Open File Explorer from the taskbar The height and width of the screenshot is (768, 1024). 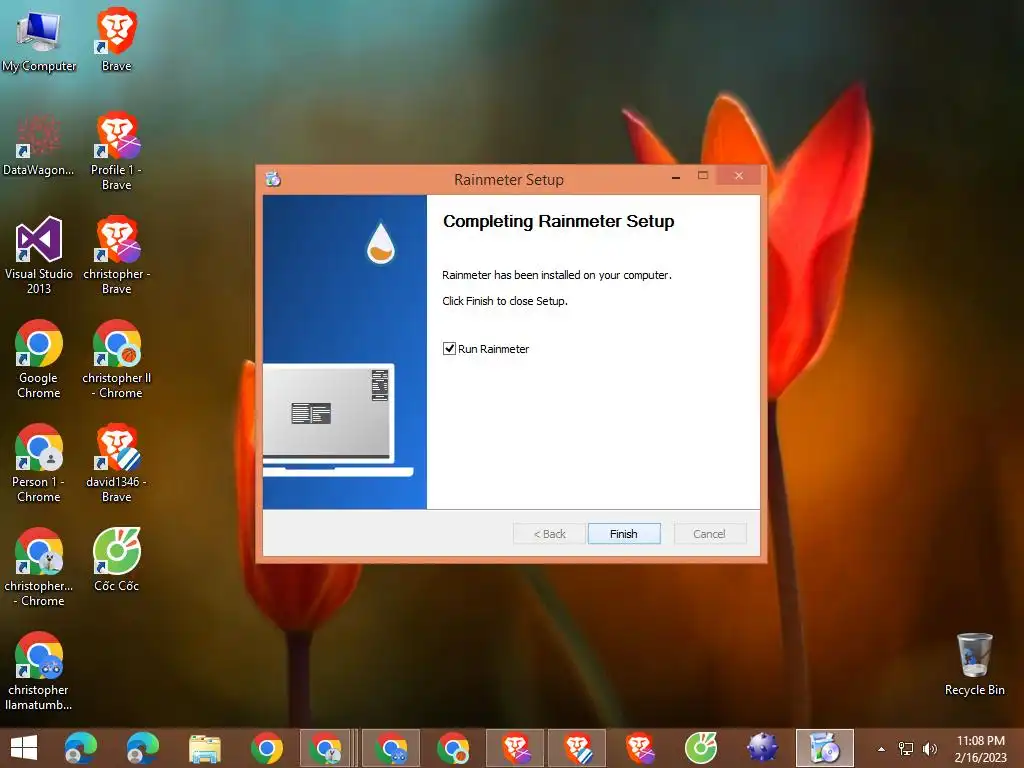coord(204,748)
